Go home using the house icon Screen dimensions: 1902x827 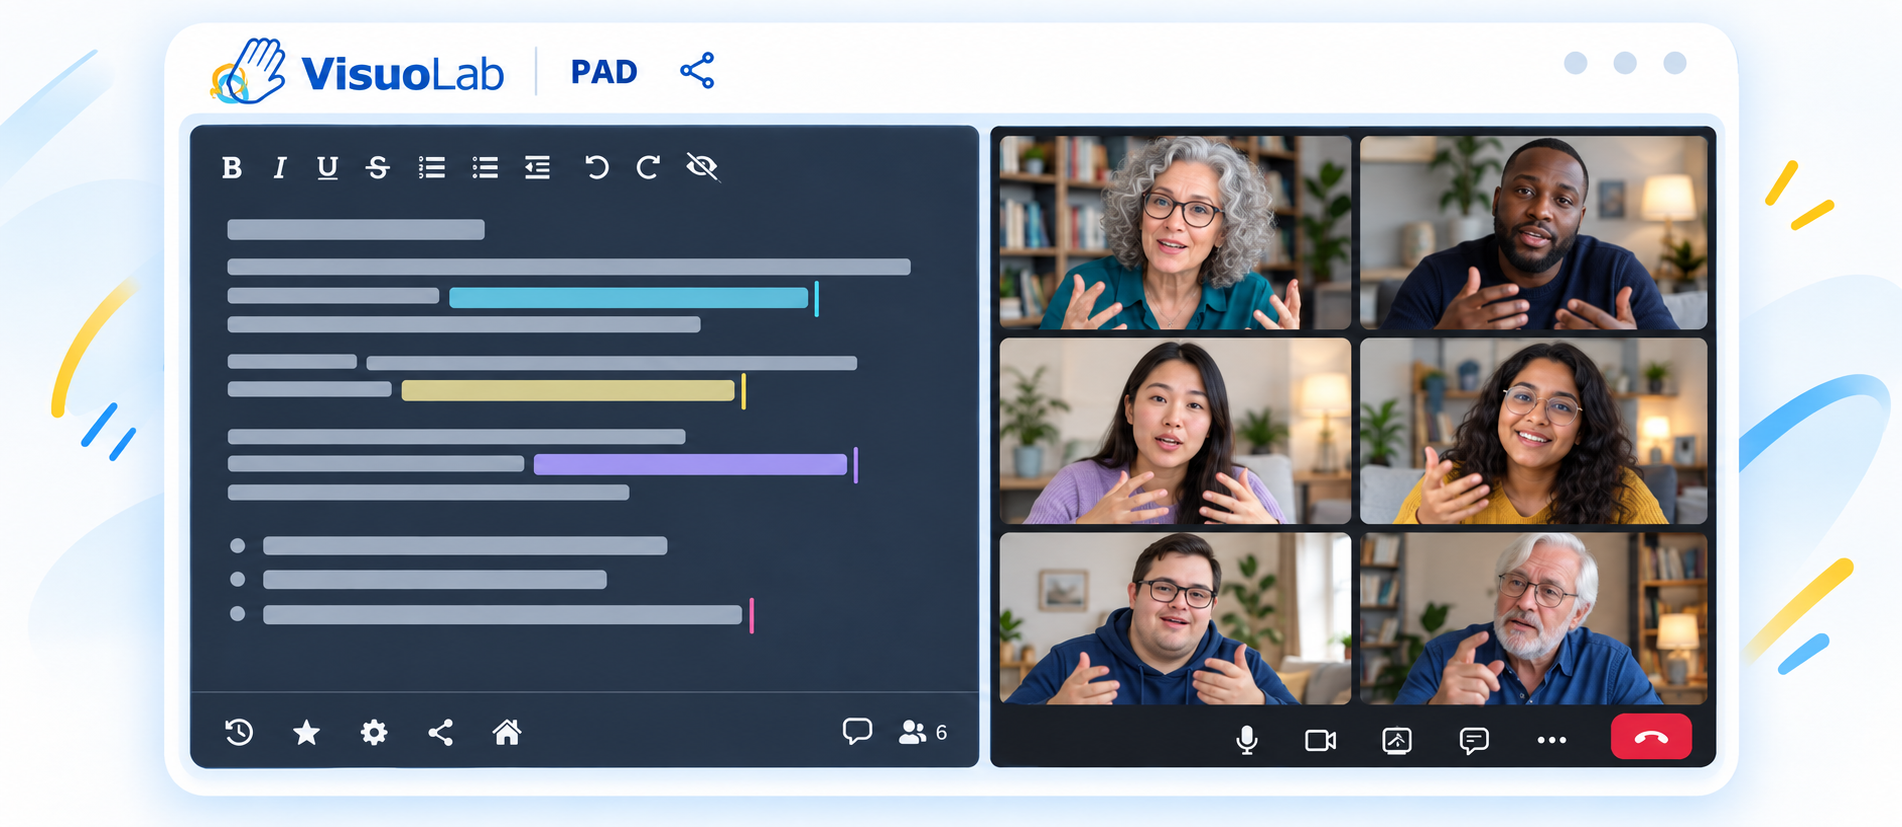pos(507,732)
